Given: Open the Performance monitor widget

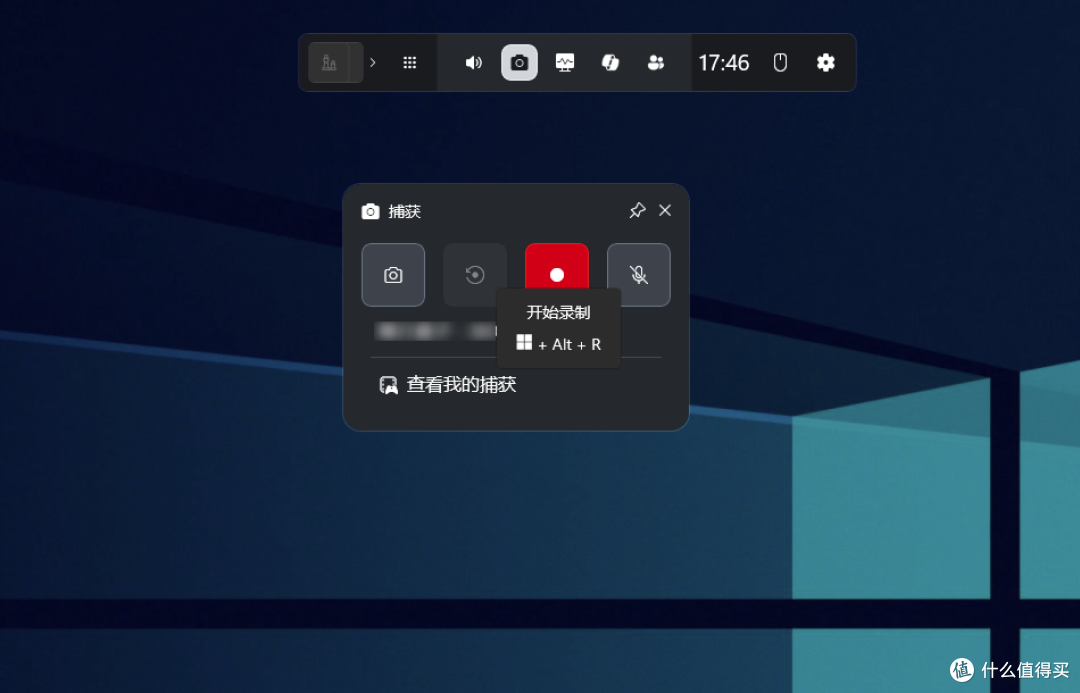Looking at the screenshot, I should click(565, 63).
